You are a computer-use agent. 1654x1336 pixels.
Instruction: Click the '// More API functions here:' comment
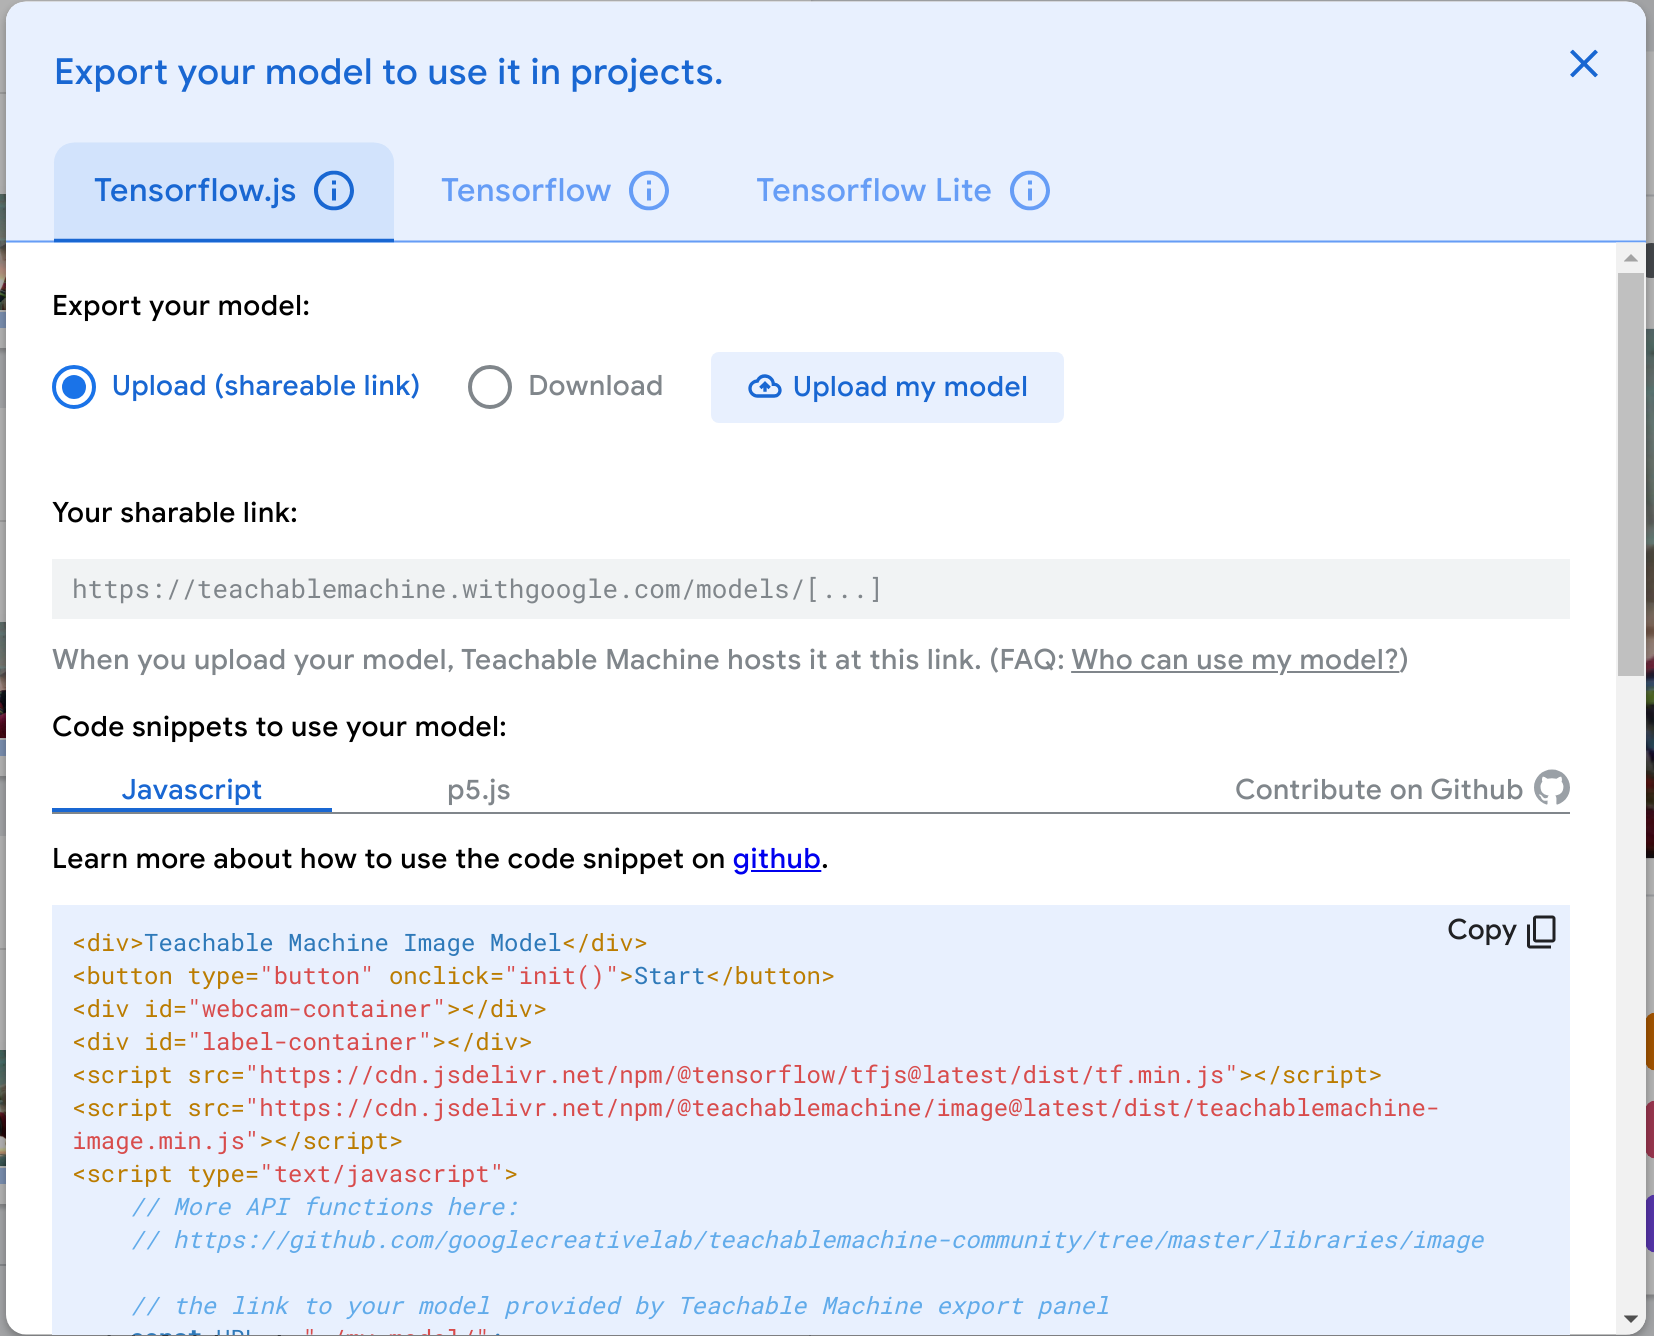point(325,1207)
